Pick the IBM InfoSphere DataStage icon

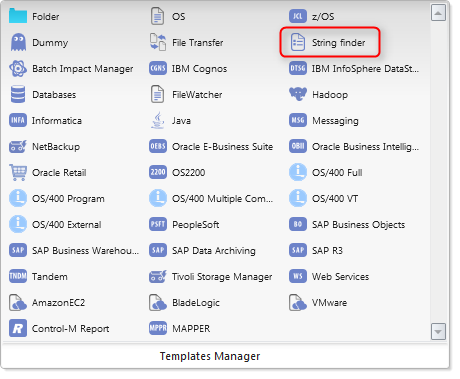pyautogui.click(x=298, y=68)
